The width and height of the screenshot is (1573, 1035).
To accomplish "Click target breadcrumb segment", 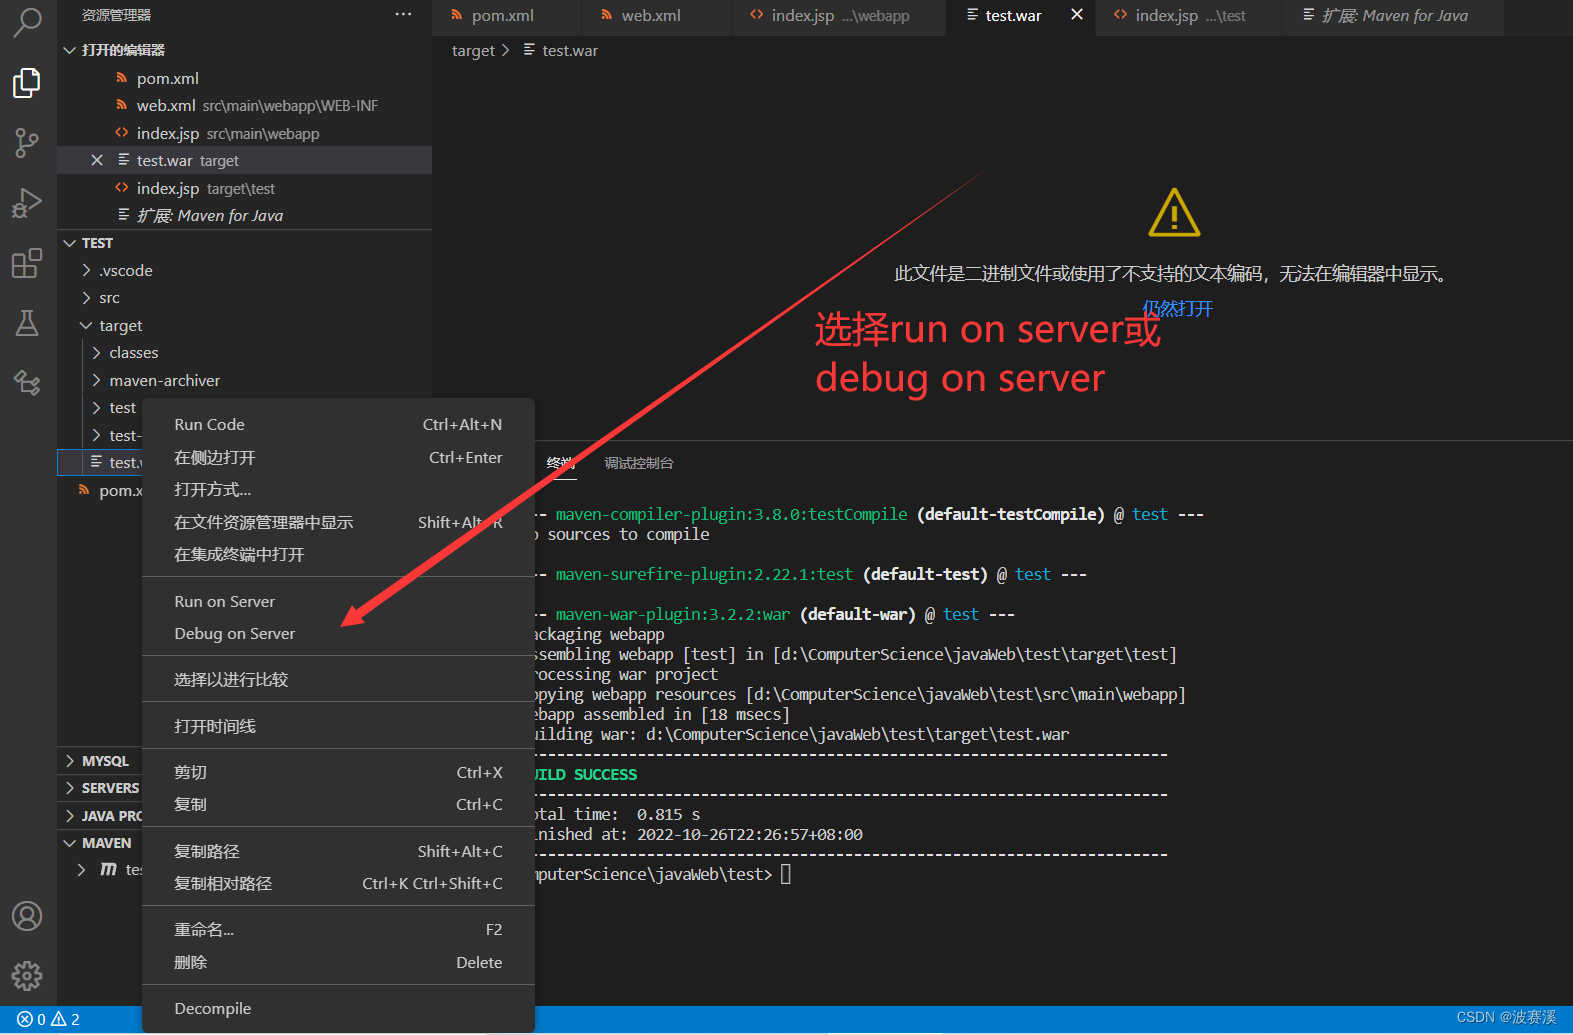I will coord(473,51).
